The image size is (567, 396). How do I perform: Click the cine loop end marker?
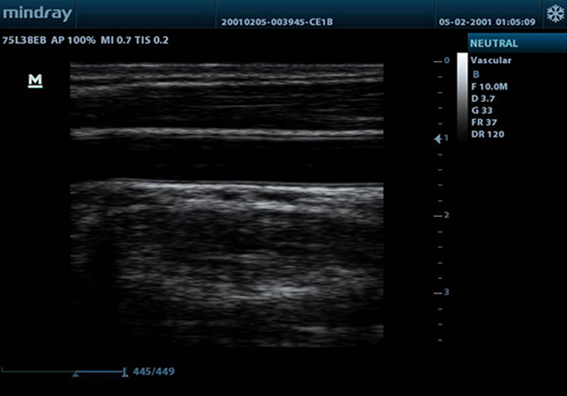(125, 372)
